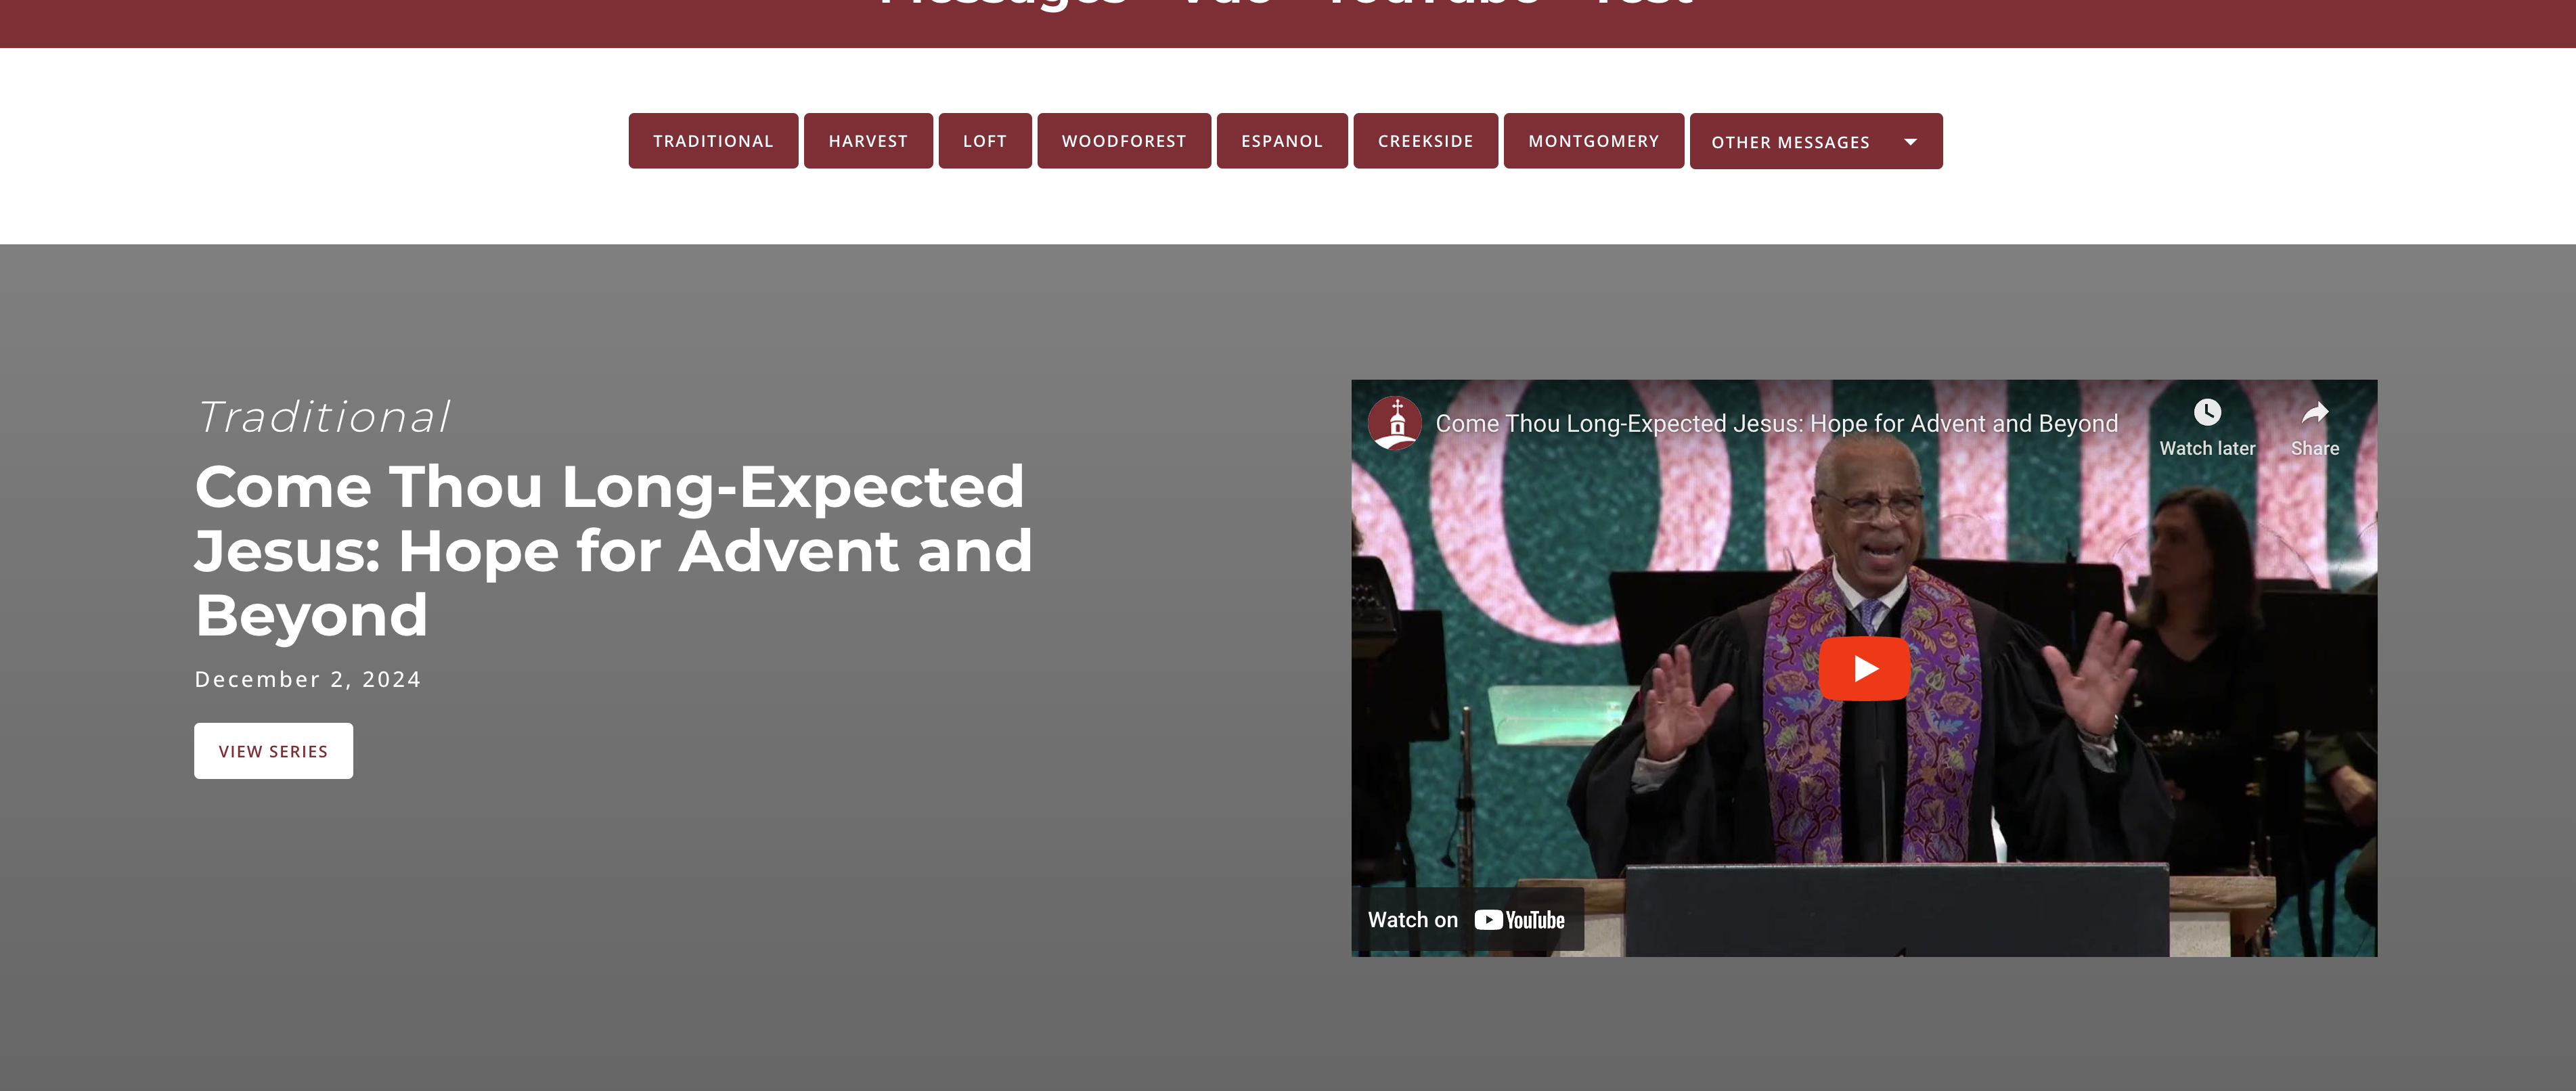Click the View Series button
The image size is (2576, 1091).
pos(273,751)
